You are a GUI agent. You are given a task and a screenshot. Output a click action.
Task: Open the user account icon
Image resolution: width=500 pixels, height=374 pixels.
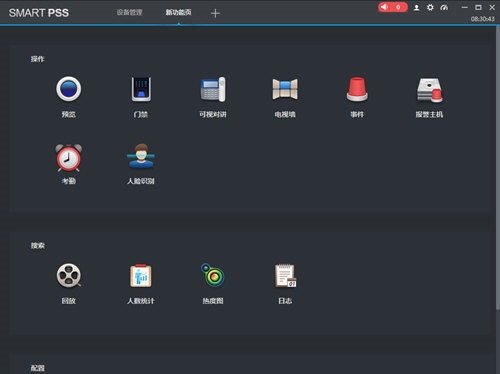pyautogui.click(x=416, y=7)
